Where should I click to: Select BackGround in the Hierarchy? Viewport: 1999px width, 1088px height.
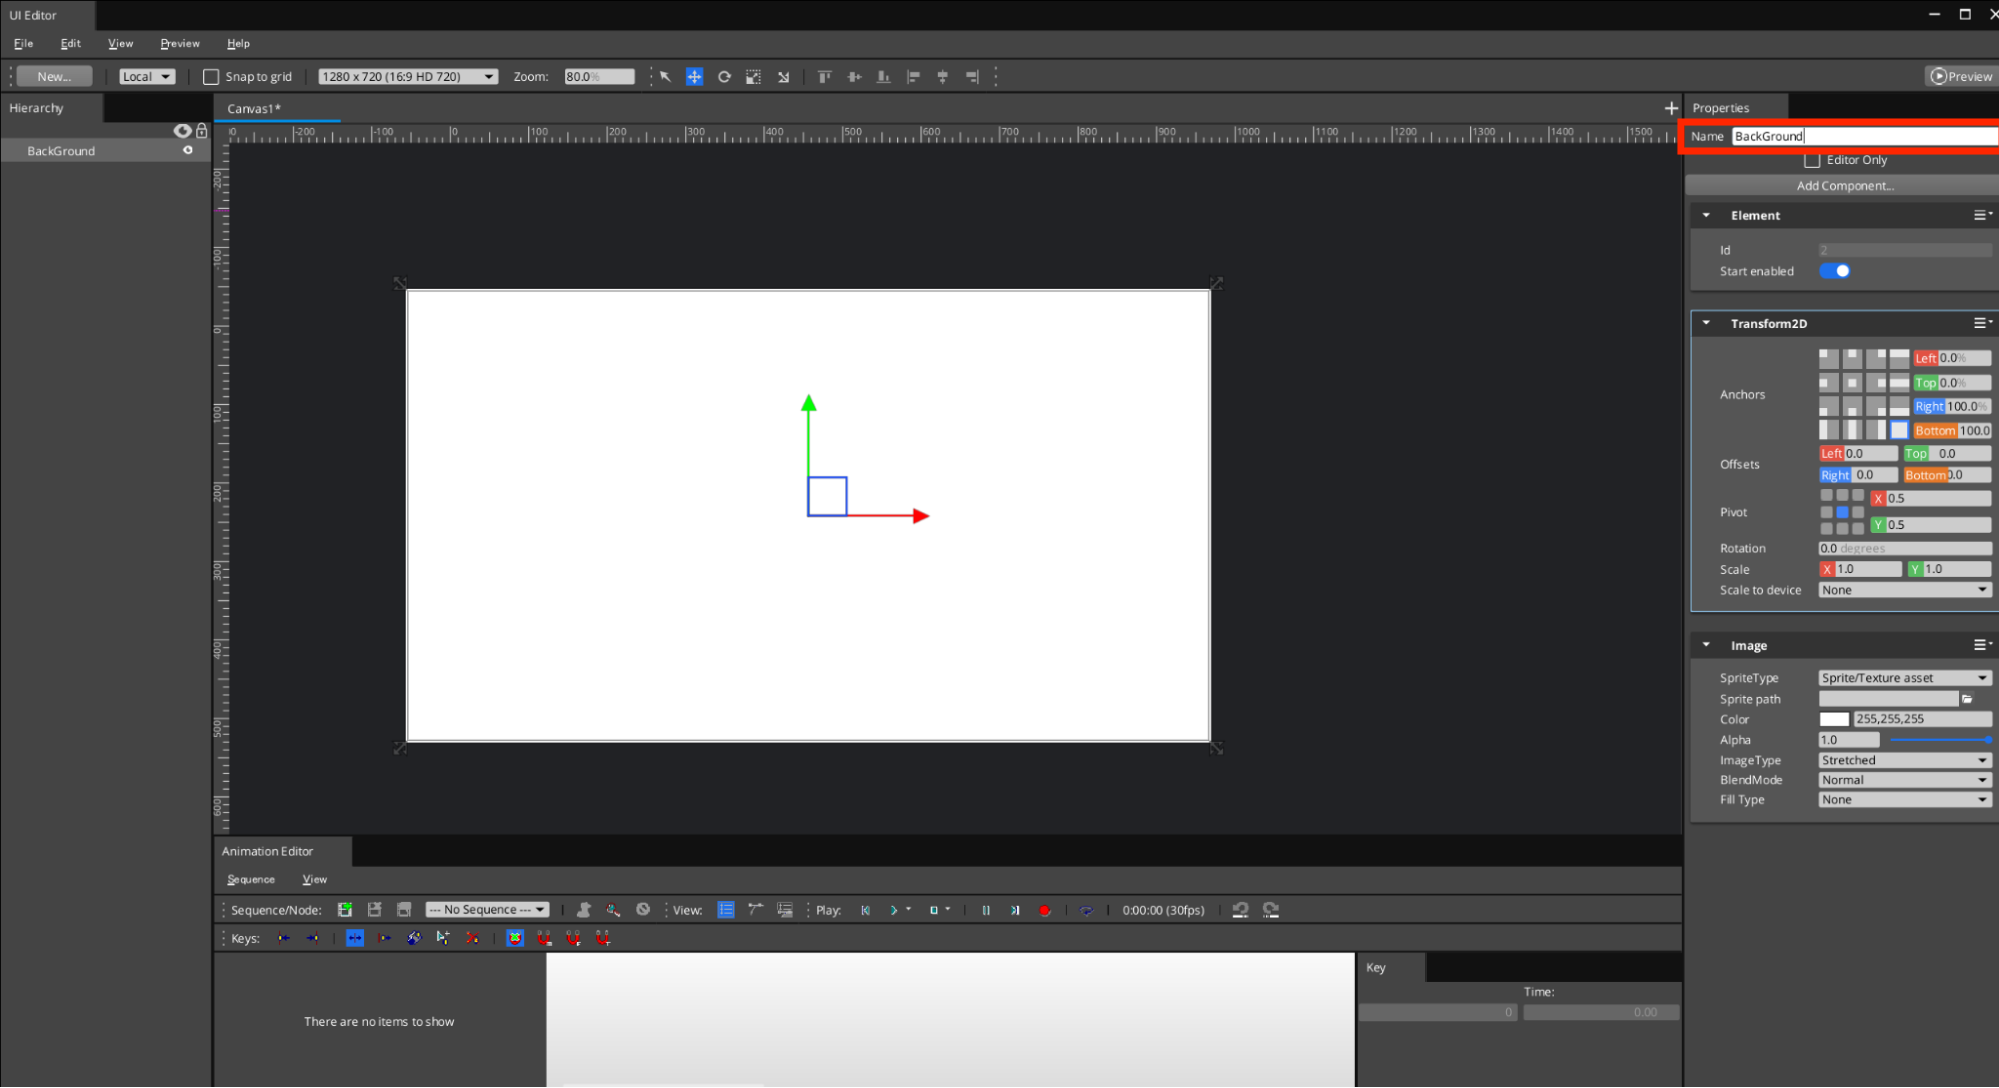[x=61, y=151]
